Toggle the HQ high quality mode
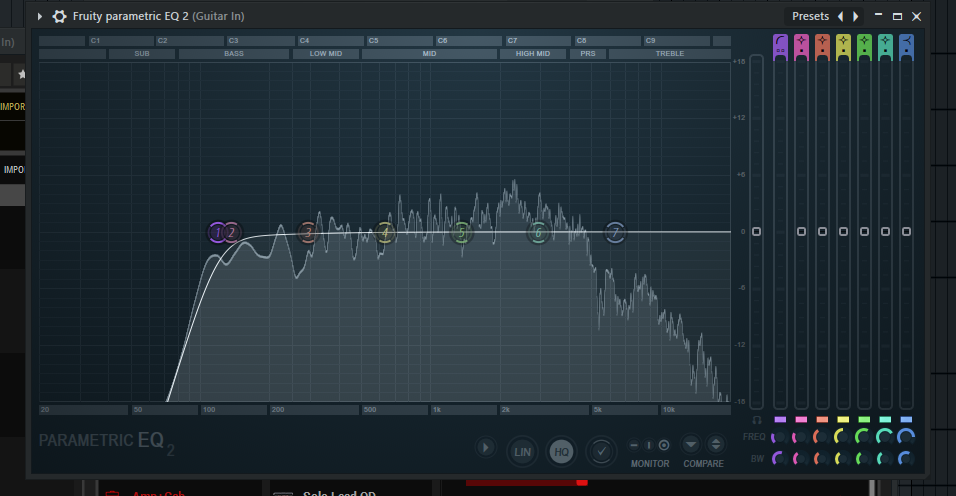956x496 pixels. click(x=561, y=451)
